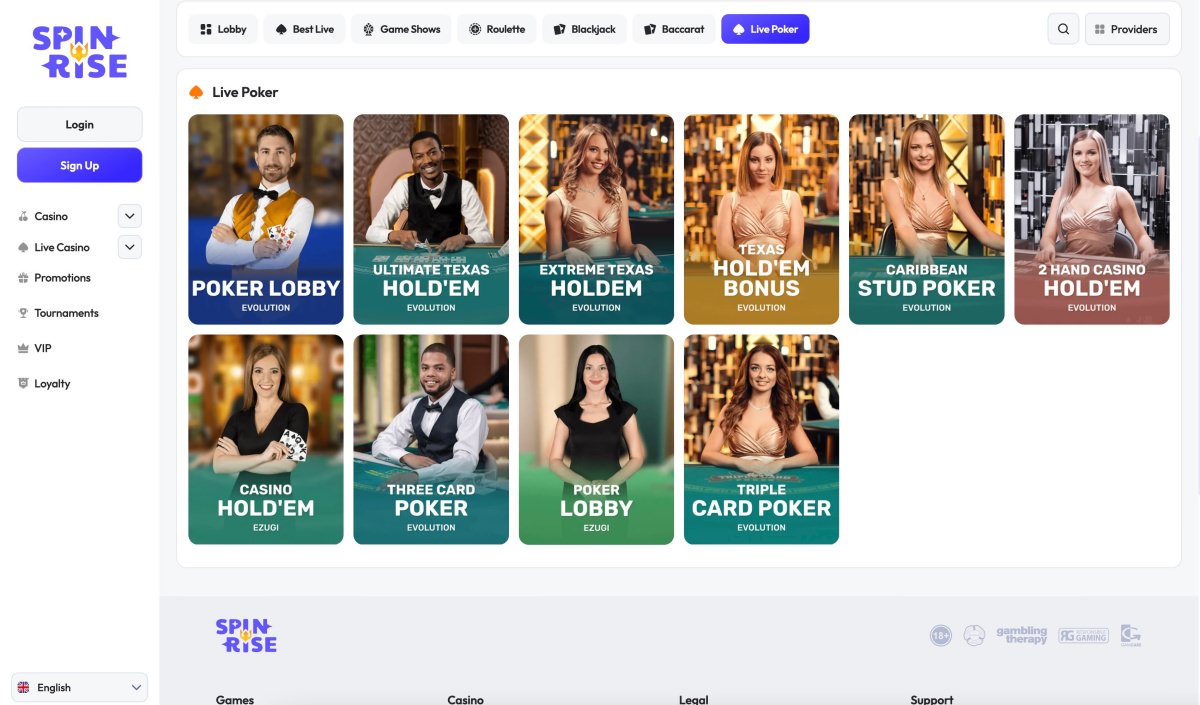The height and width of the screenshot is (705, 1200).
Task: Click the search magnifier icon
Action: (x=1063, y=29)
